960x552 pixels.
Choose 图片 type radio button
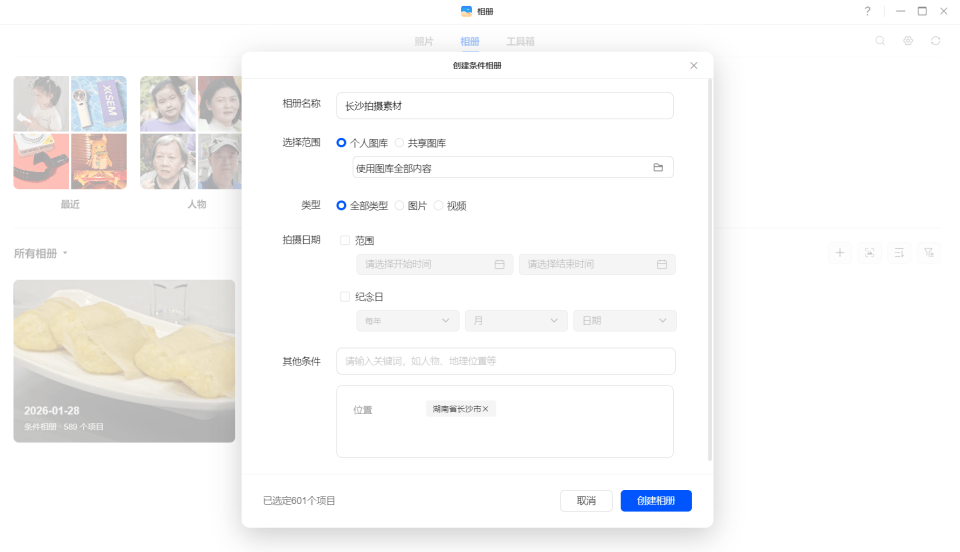(x=400, y=206)
